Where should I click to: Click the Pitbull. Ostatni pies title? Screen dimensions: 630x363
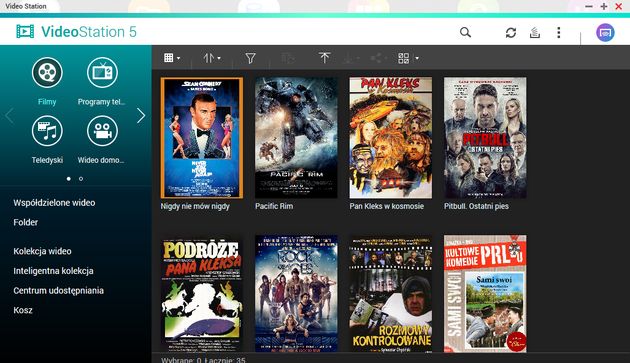click(x=476, y=206)
